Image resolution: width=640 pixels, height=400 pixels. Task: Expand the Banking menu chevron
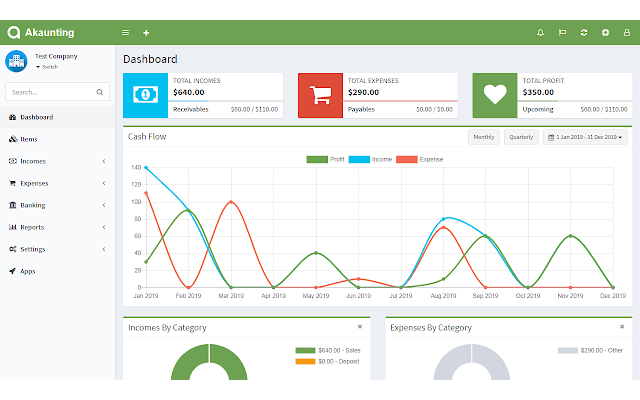(104, 205)
